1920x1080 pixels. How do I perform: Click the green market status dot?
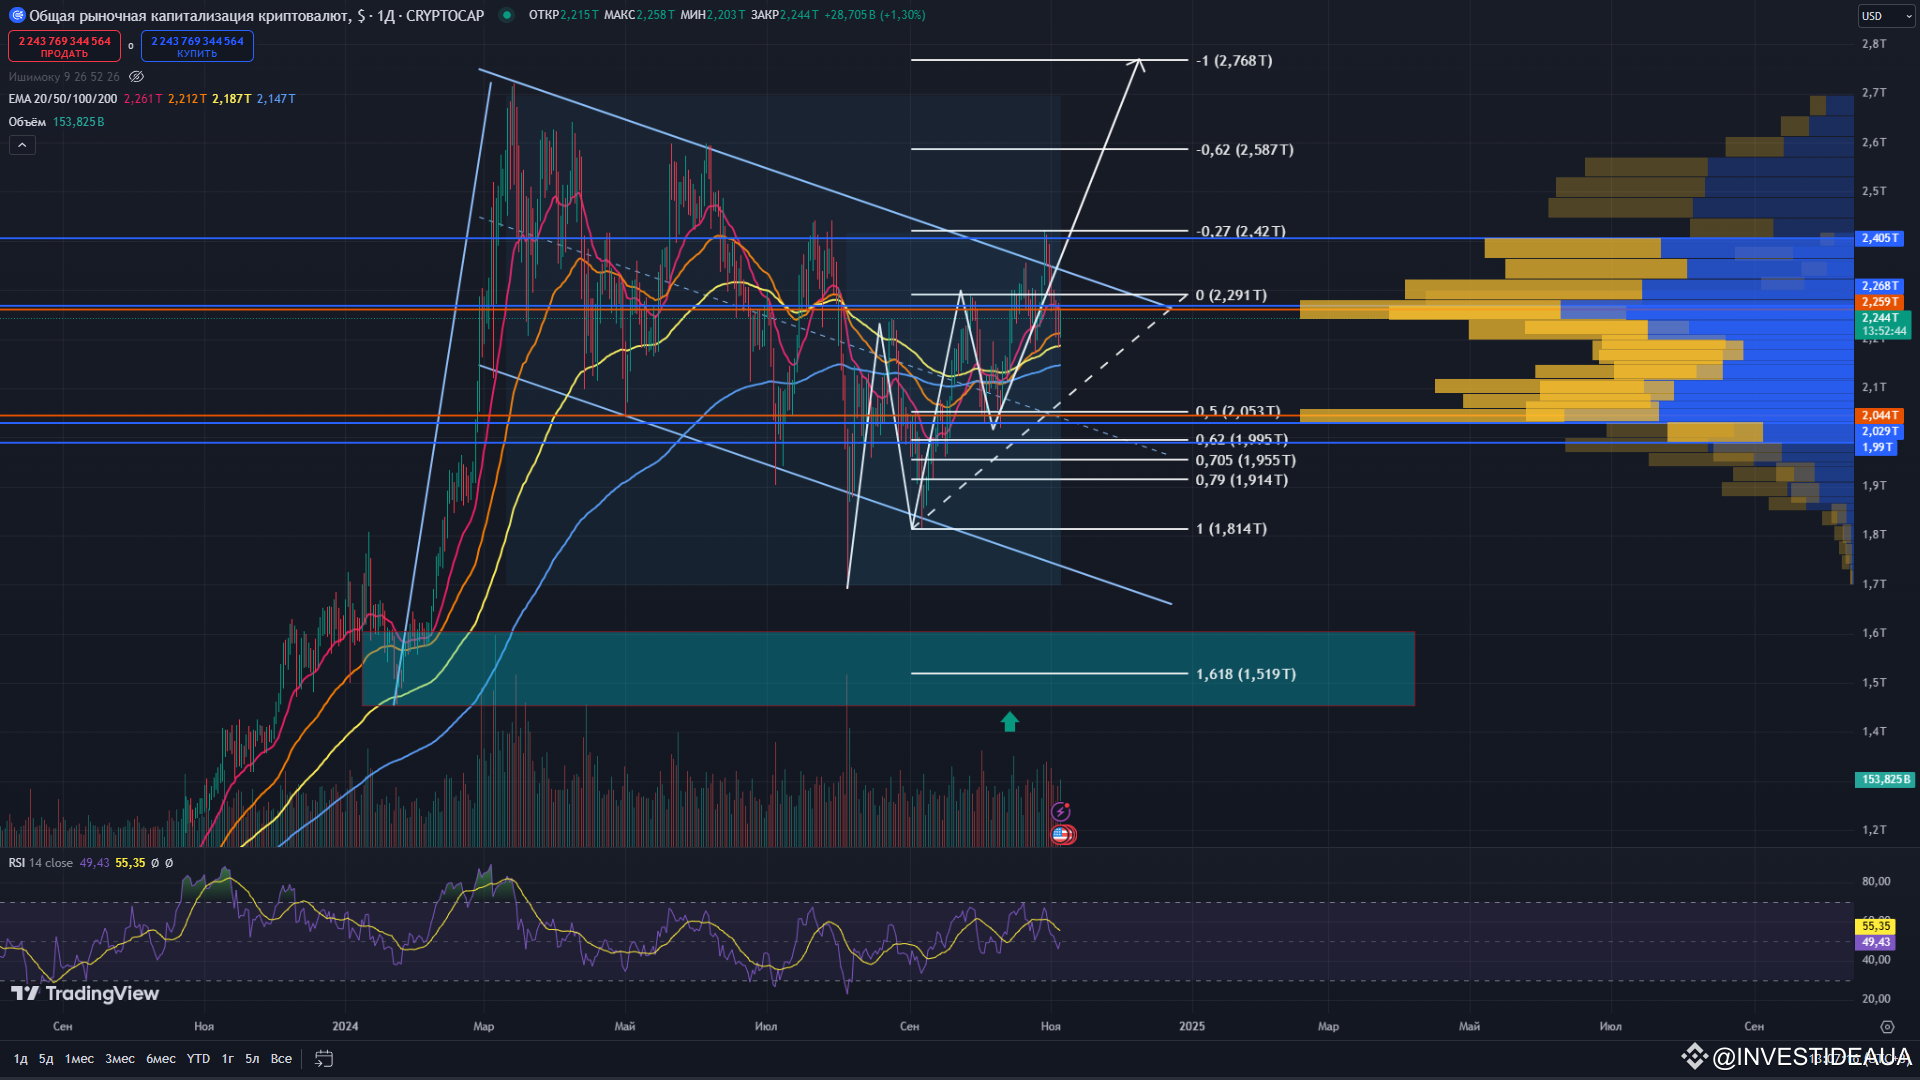click(507, 15)
